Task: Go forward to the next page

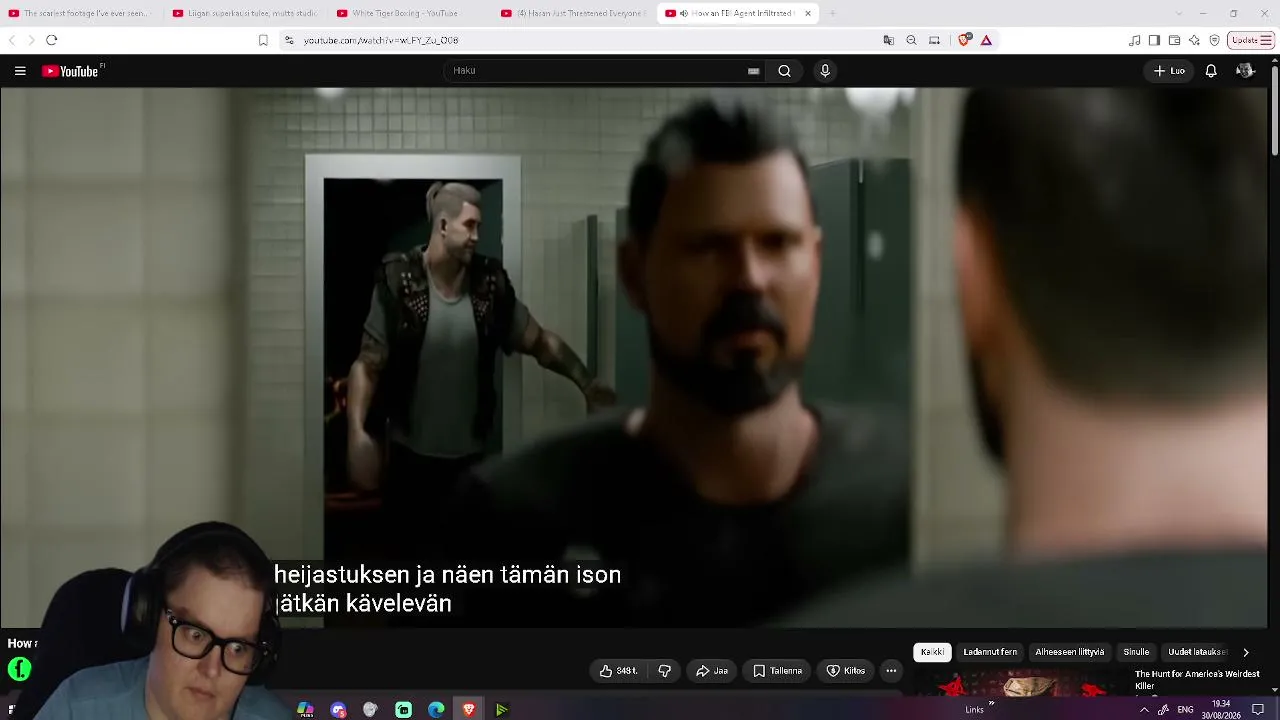Action: (31, 40)
